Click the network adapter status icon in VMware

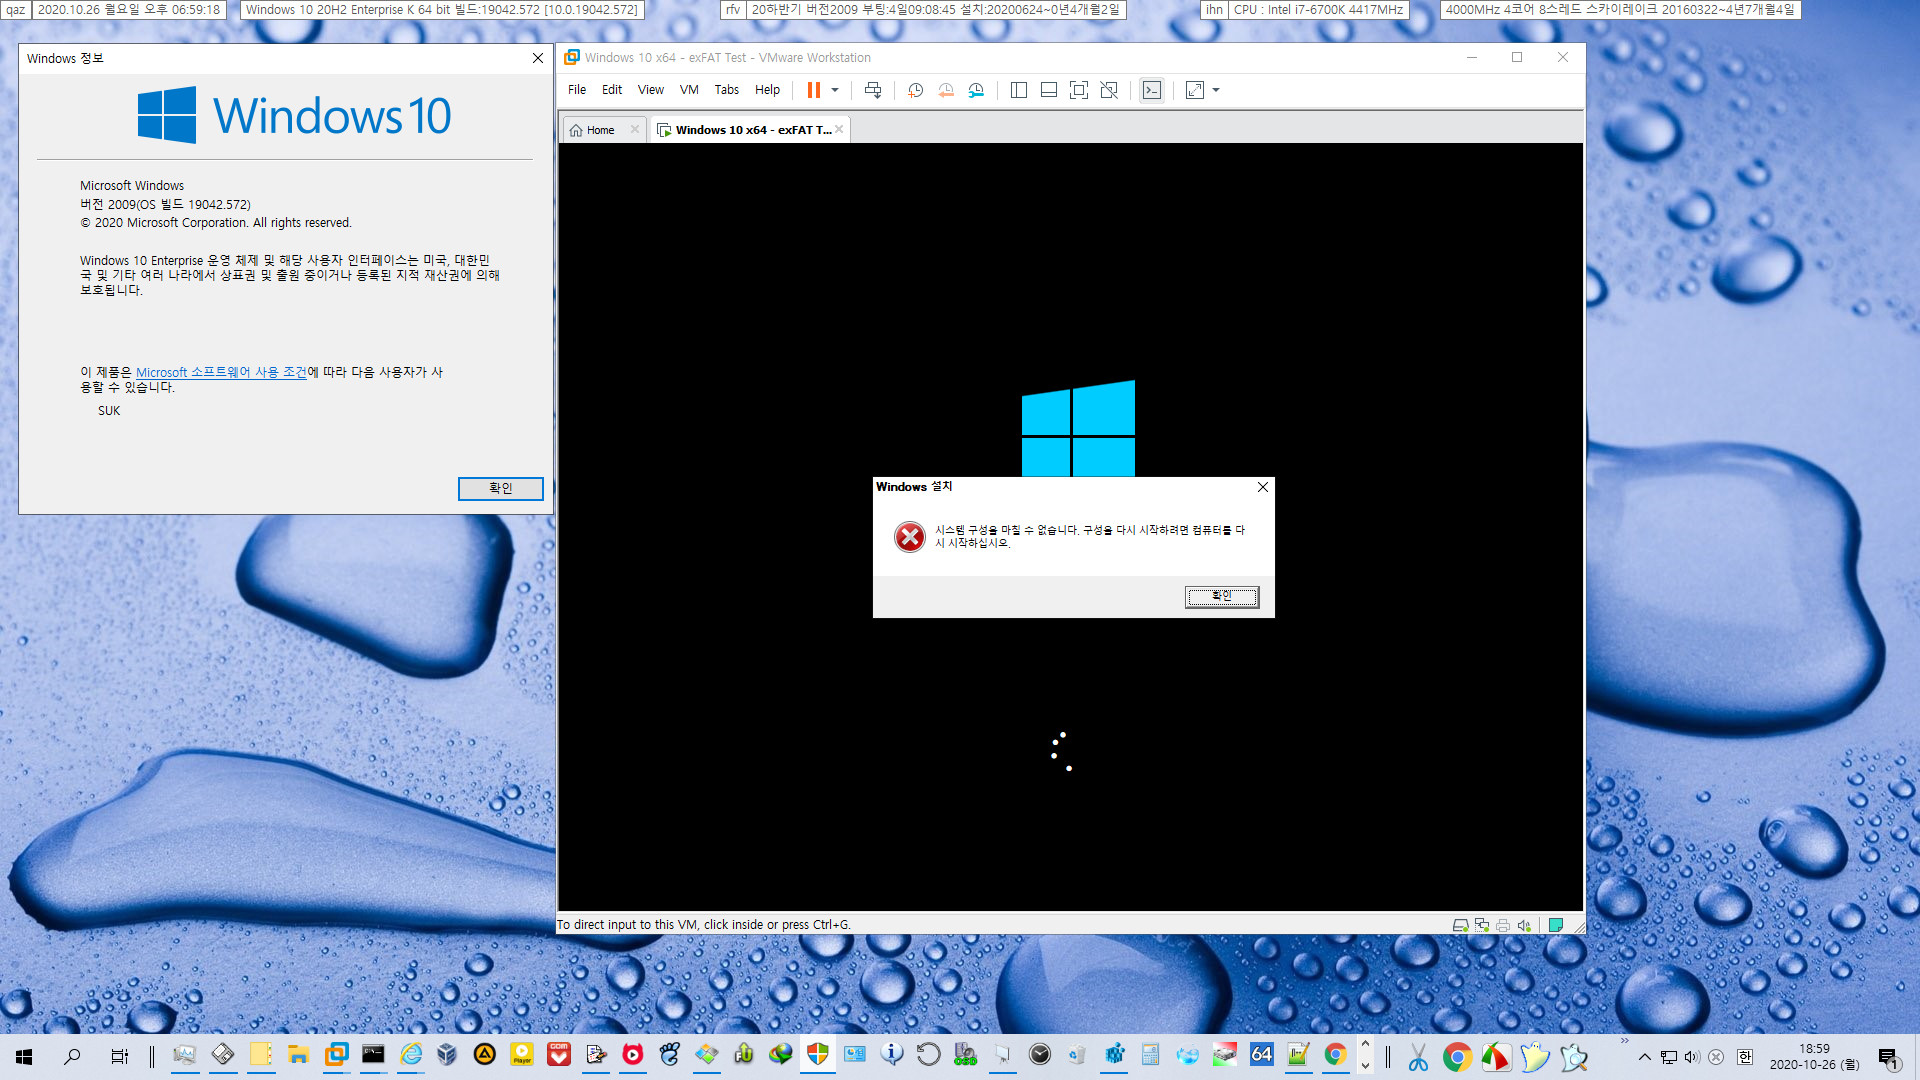click(1482, 925)
